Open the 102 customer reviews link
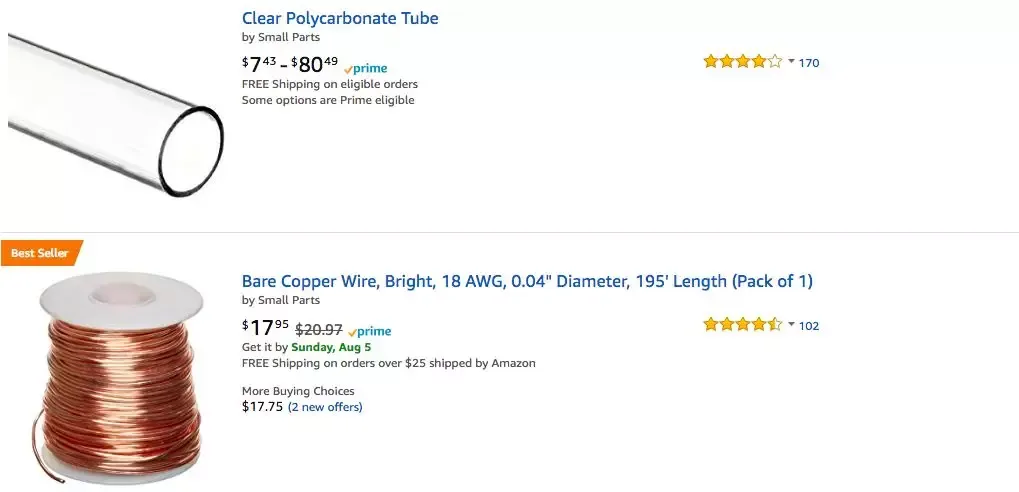This screenshot has height=492, width=1019. click(809, 326)
